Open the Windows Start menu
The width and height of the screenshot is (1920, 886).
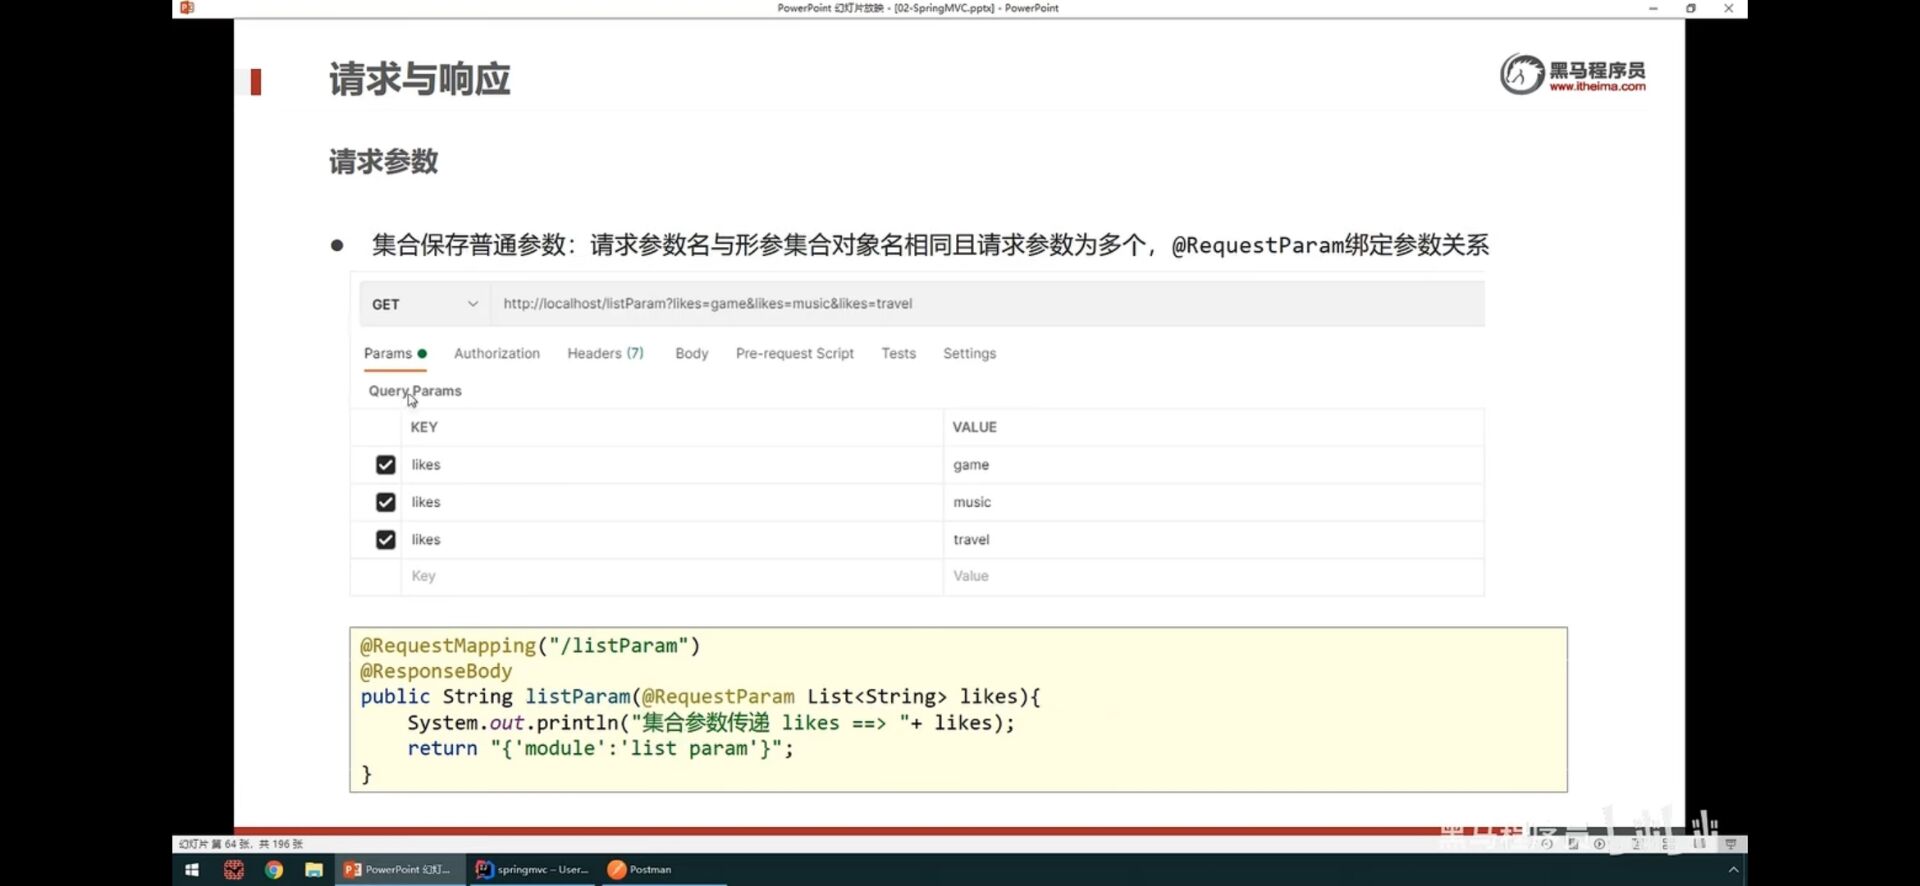tap(192, 870)
